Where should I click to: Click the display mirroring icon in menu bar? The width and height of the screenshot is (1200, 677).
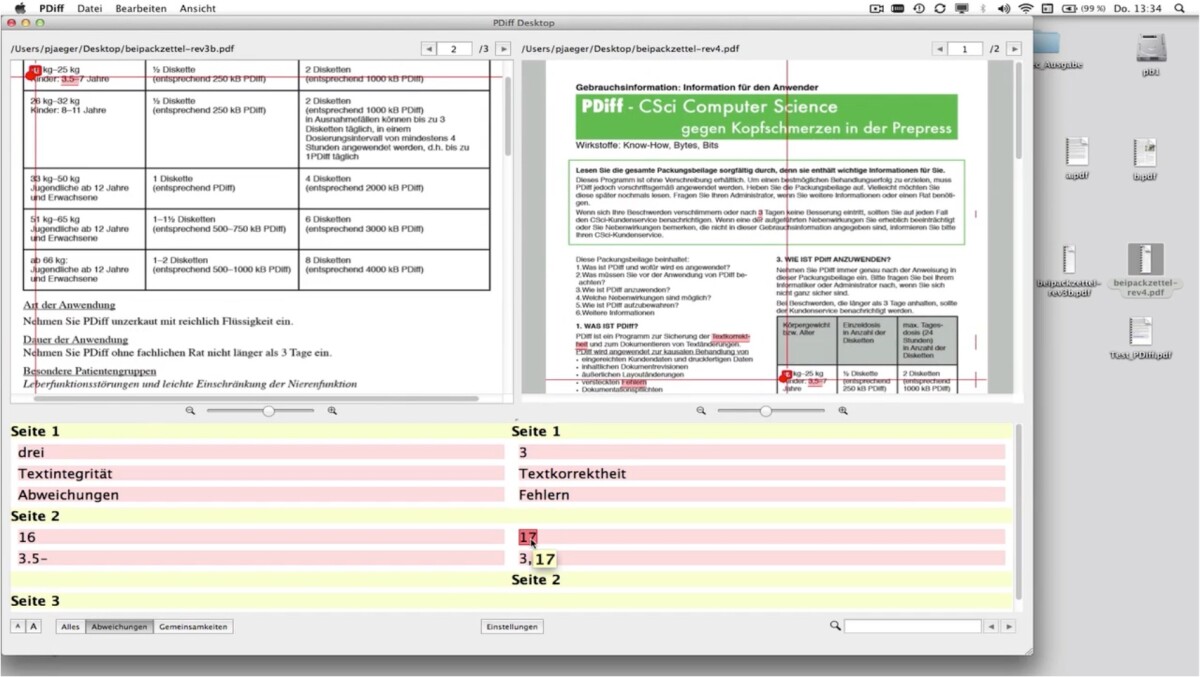click(961, 8)
